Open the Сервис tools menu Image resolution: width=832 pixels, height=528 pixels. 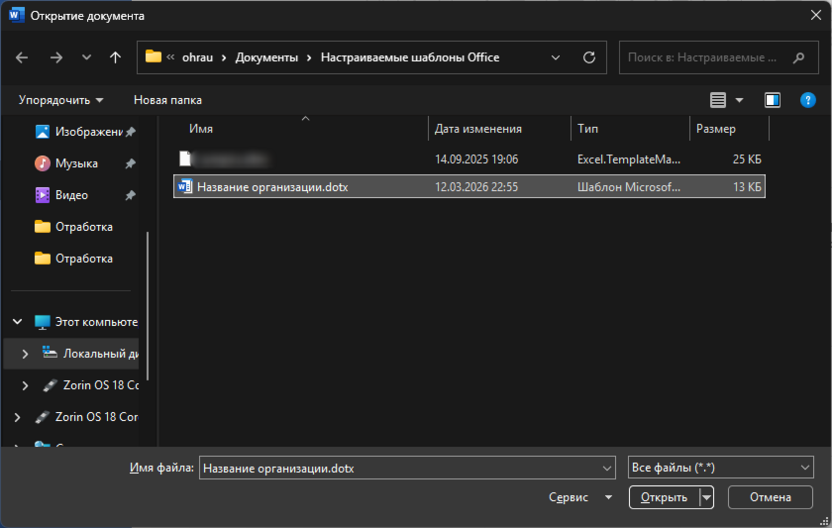[580, 497]
